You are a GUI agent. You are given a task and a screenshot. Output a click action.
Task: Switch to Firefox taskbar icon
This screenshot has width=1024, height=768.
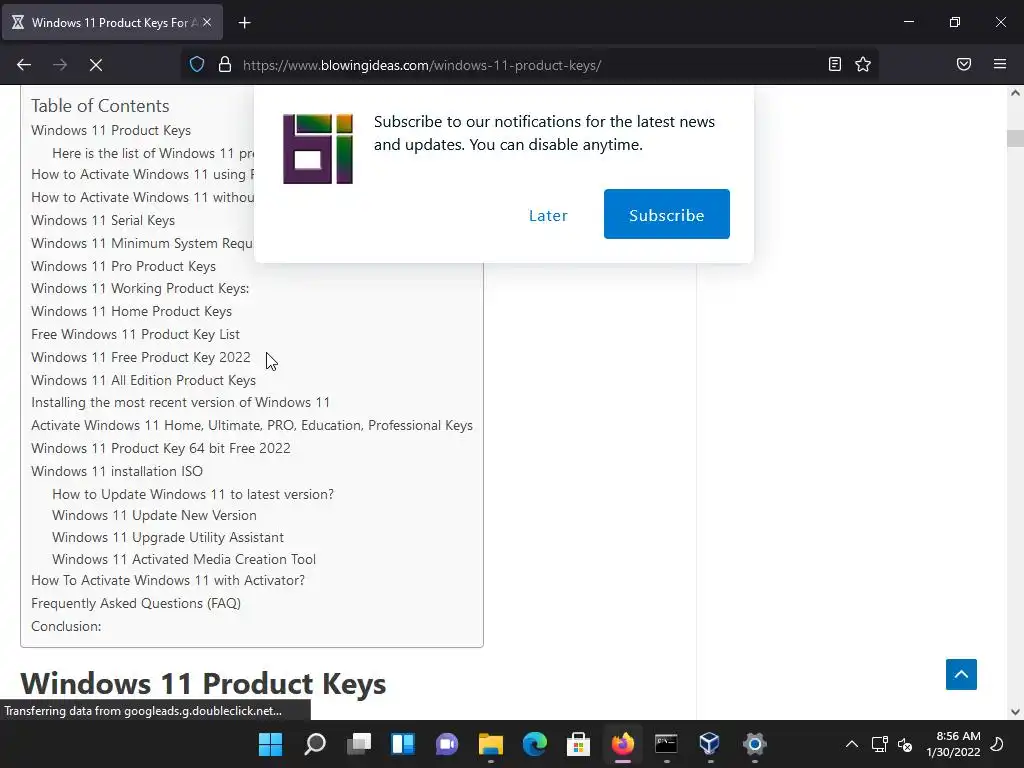tap(622, 744)
